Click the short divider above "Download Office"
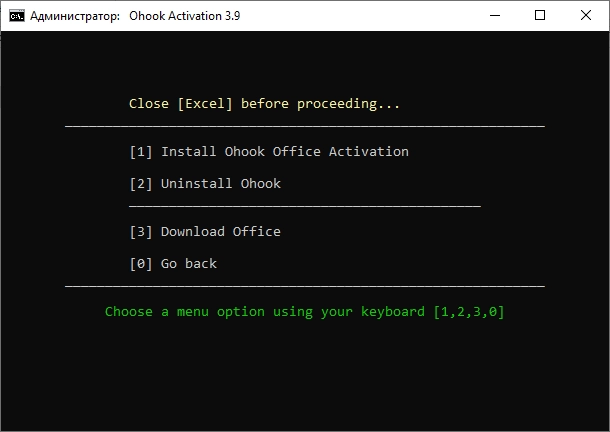The height and width of the screenshot is (432, 610). [x=305, y=207]
